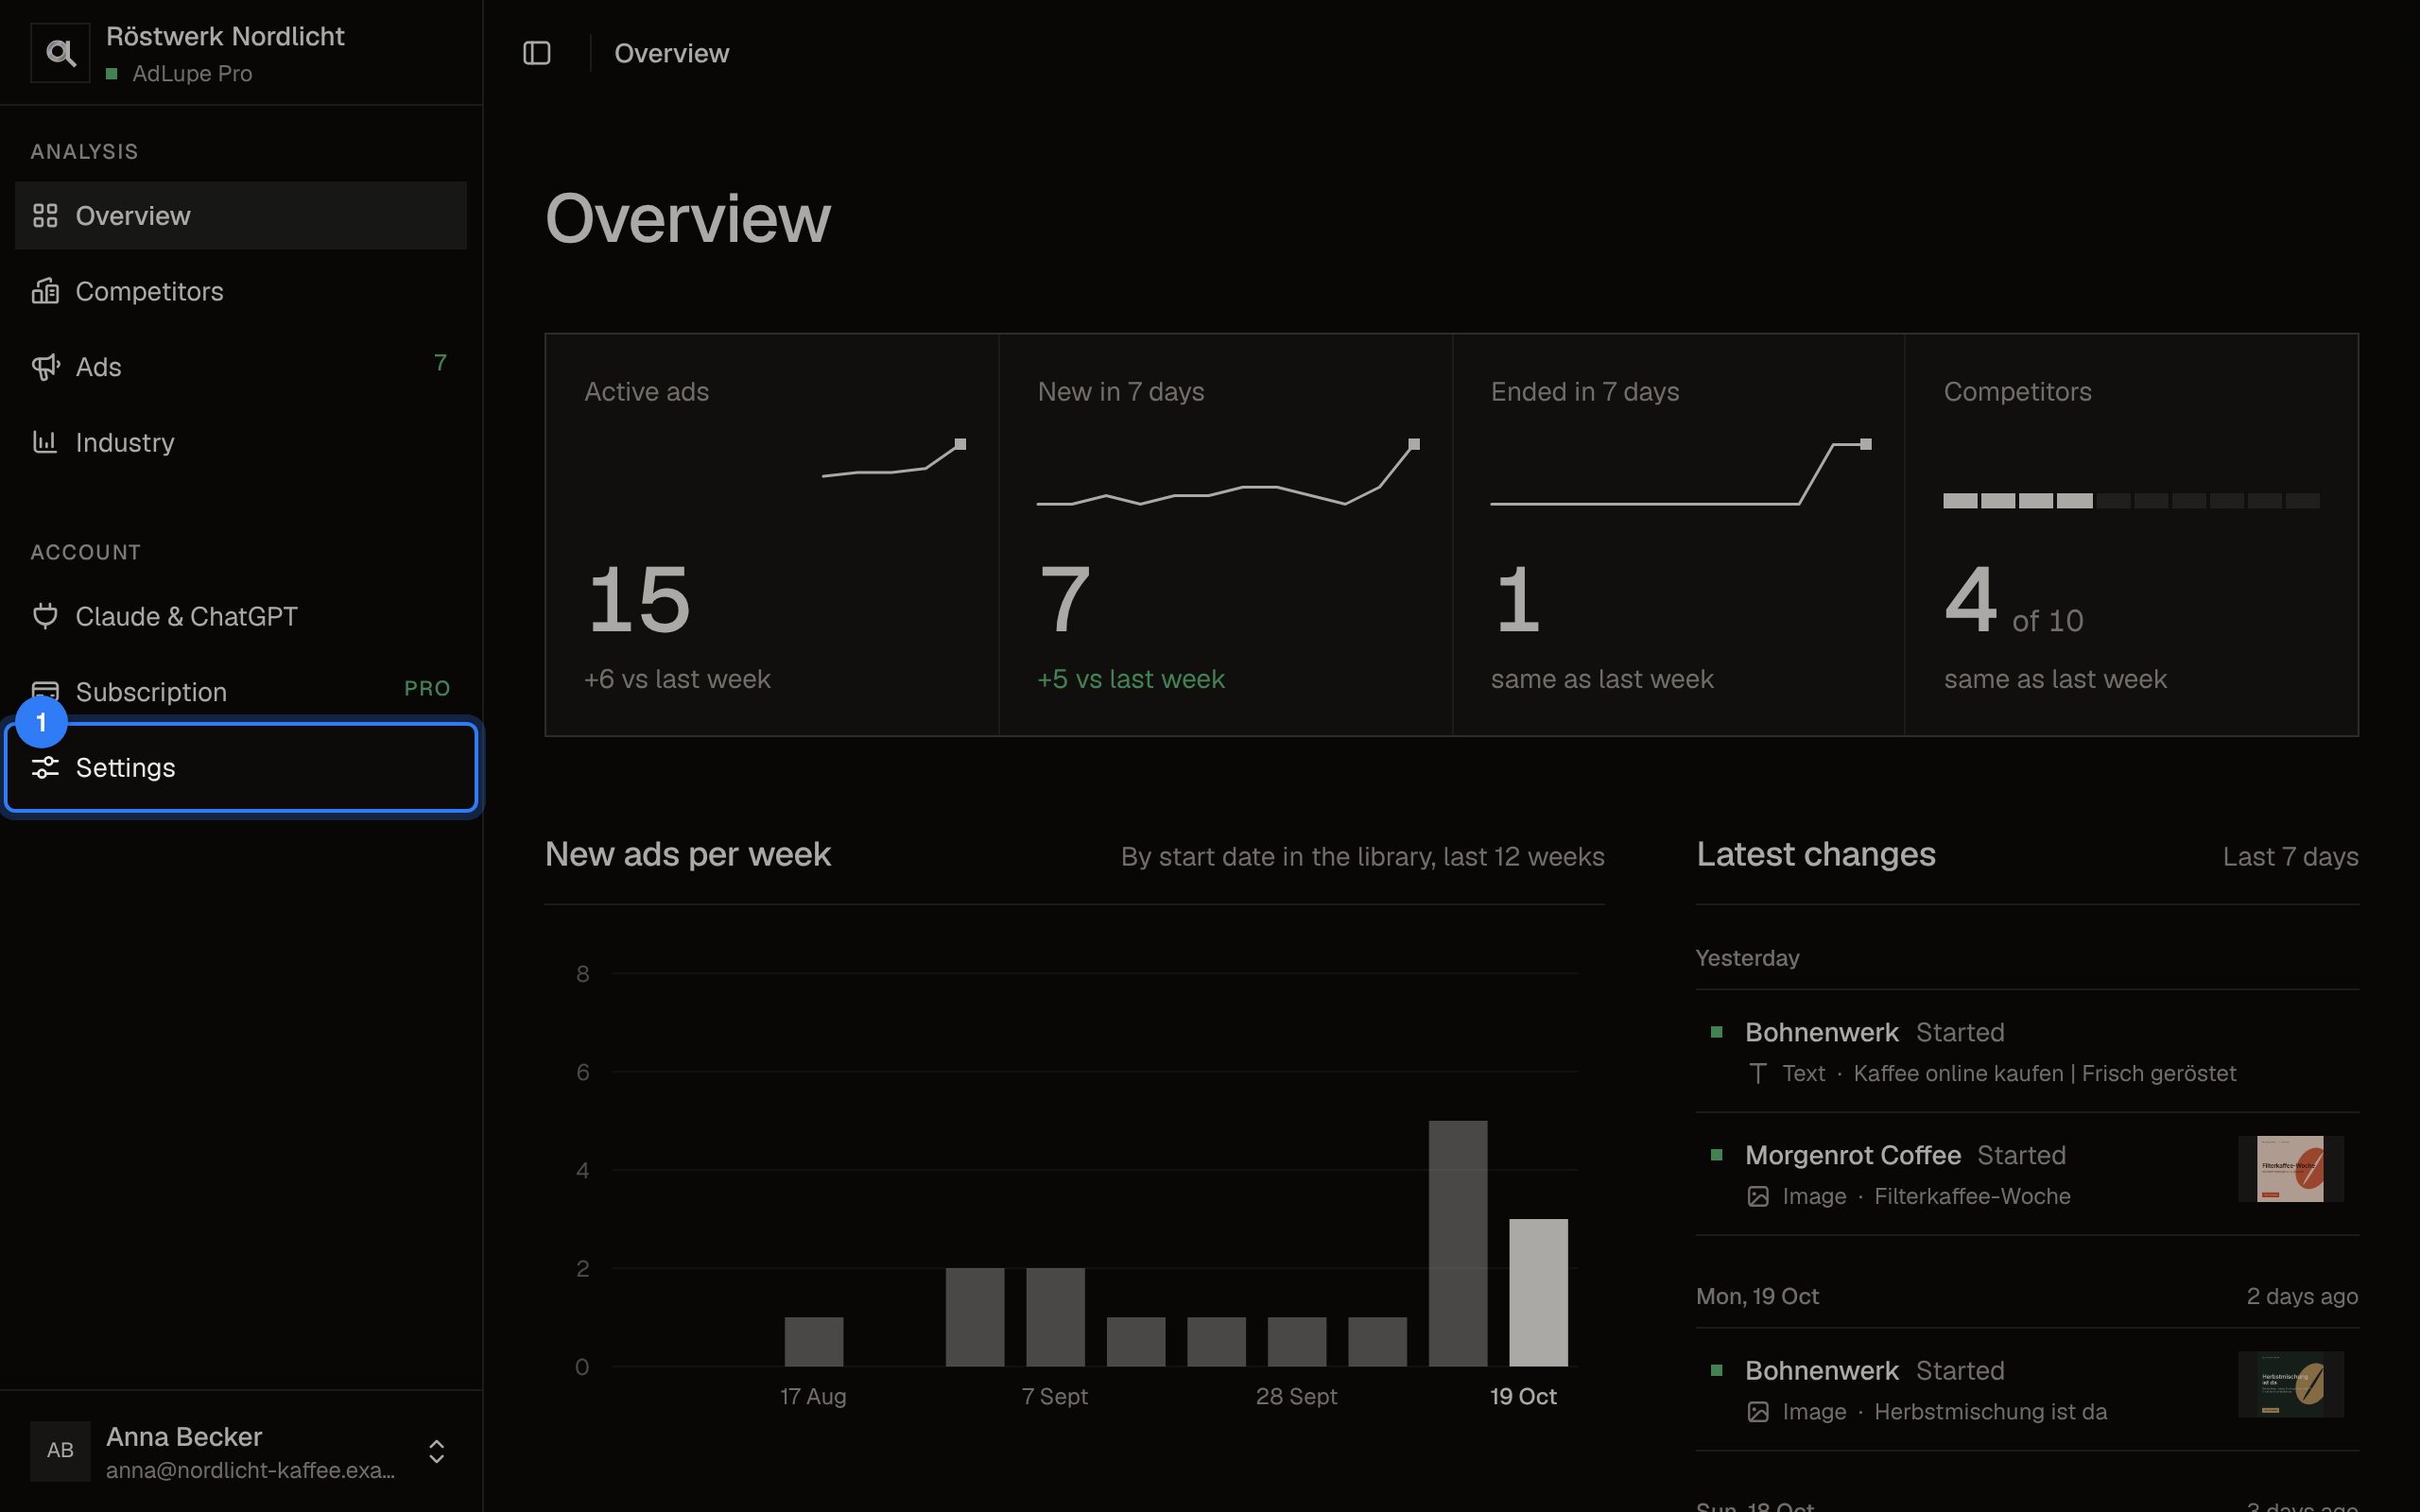The height and width of the screenshot is (1512, 2420).
Task: Open the Competitors menu item
Action: coord(241,291)
